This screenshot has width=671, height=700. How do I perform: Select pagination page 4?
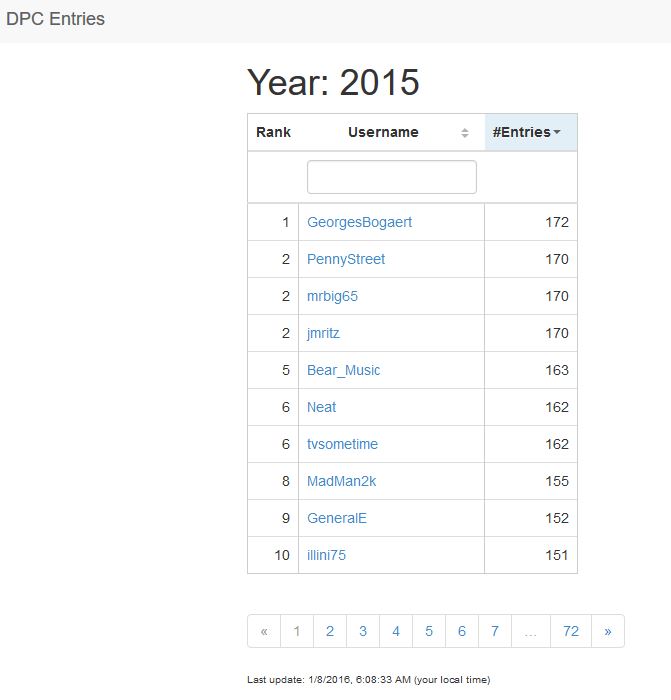pyautogui.click(x=396, y=631)
